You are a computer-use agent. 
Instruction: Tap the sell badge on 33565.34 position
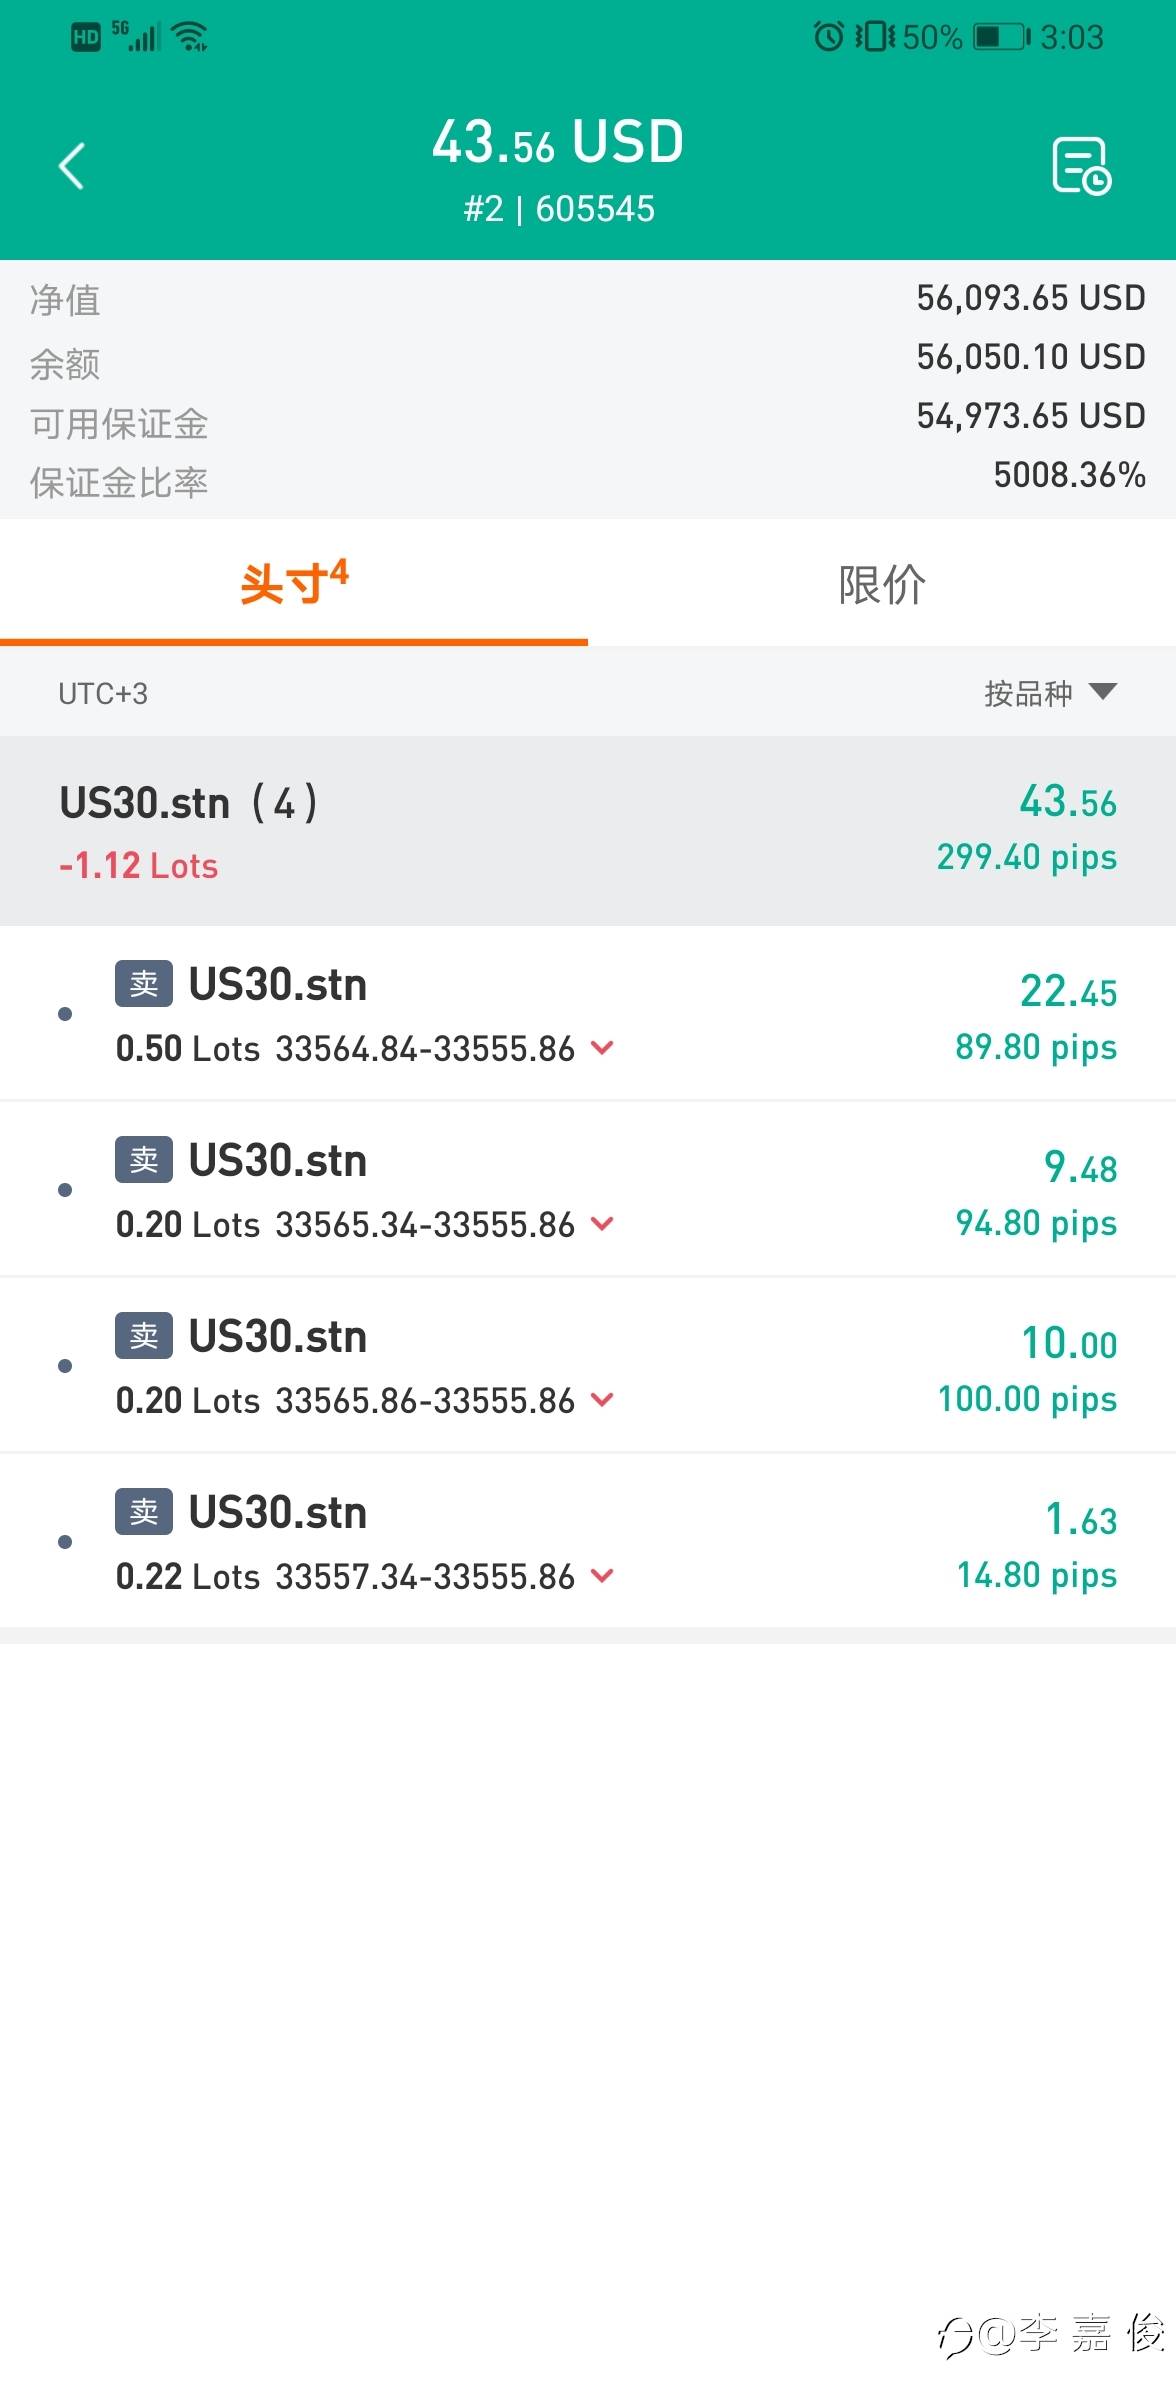click(x=144, y=1160)
